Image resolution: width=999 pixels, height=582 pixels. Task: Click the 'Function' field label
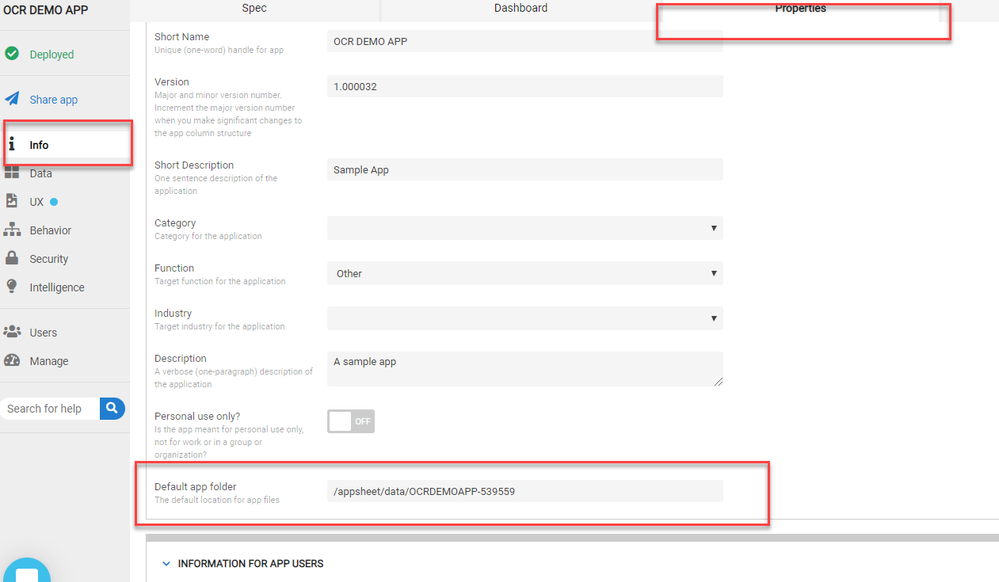pos(174,268)
